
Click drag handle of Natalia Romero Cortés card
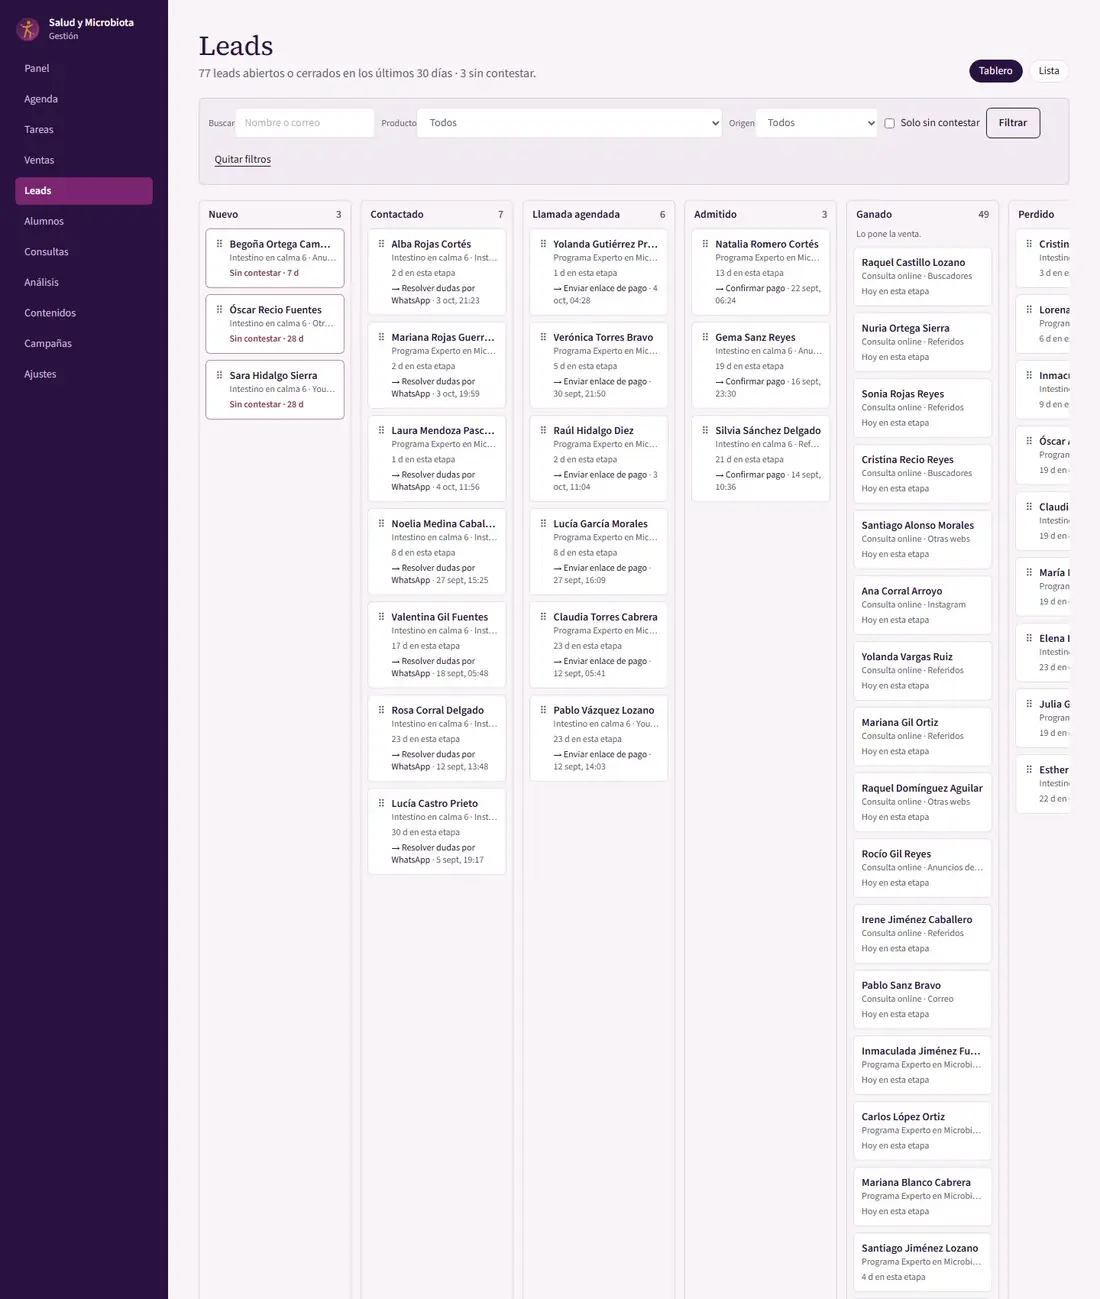pos(705,244)
